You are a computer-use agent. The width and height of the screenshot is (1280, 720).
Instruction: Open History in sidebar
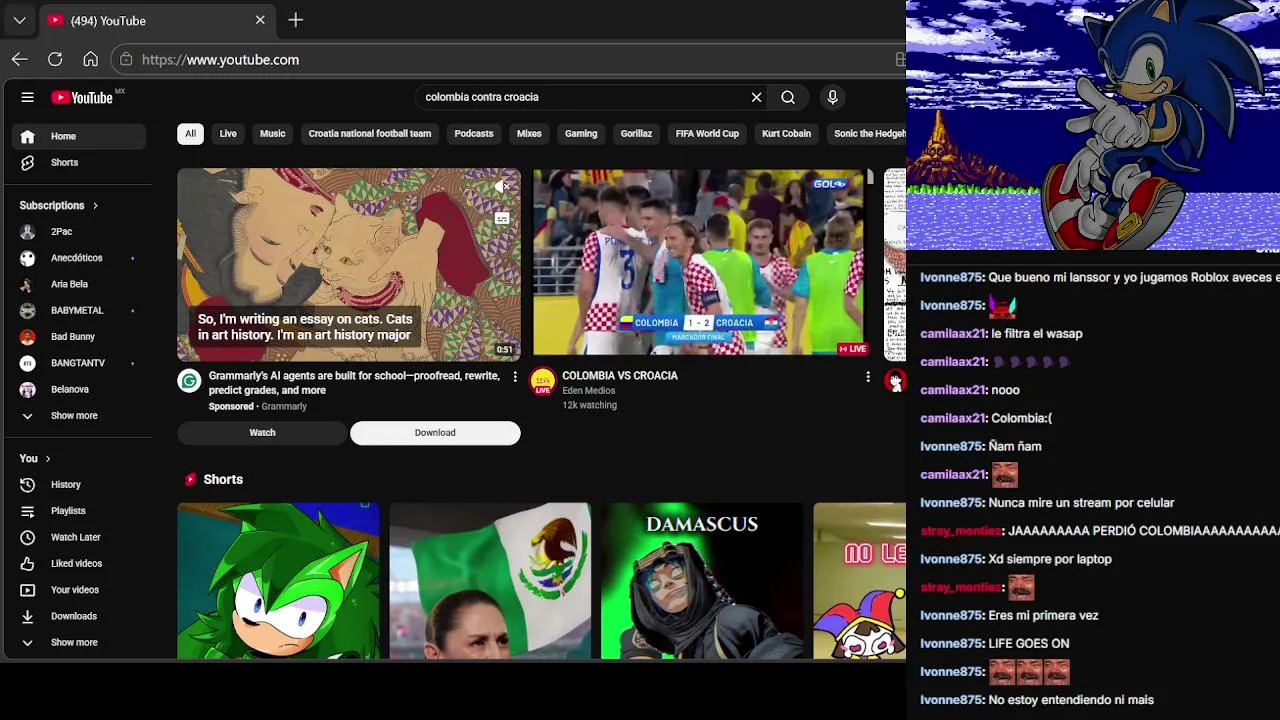[x=78, y=485]
